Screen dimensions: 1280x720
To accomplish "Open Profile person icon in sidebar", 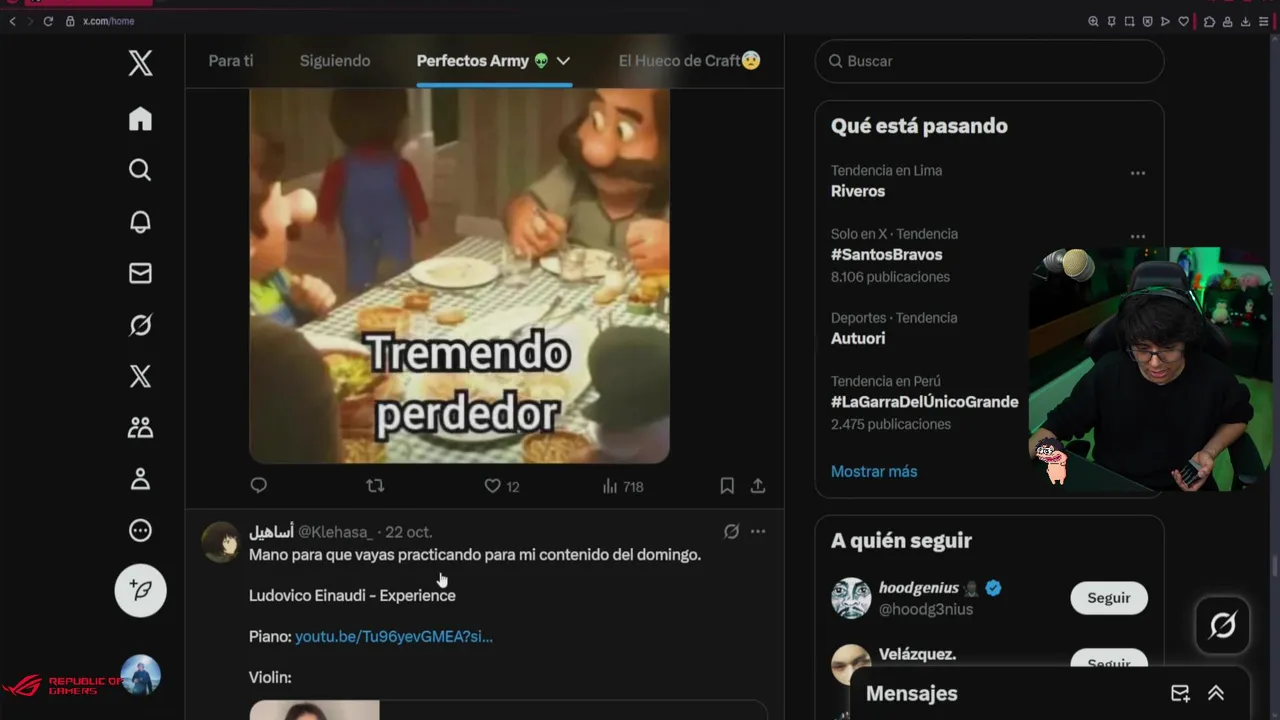I will click(x=140, y=479).
